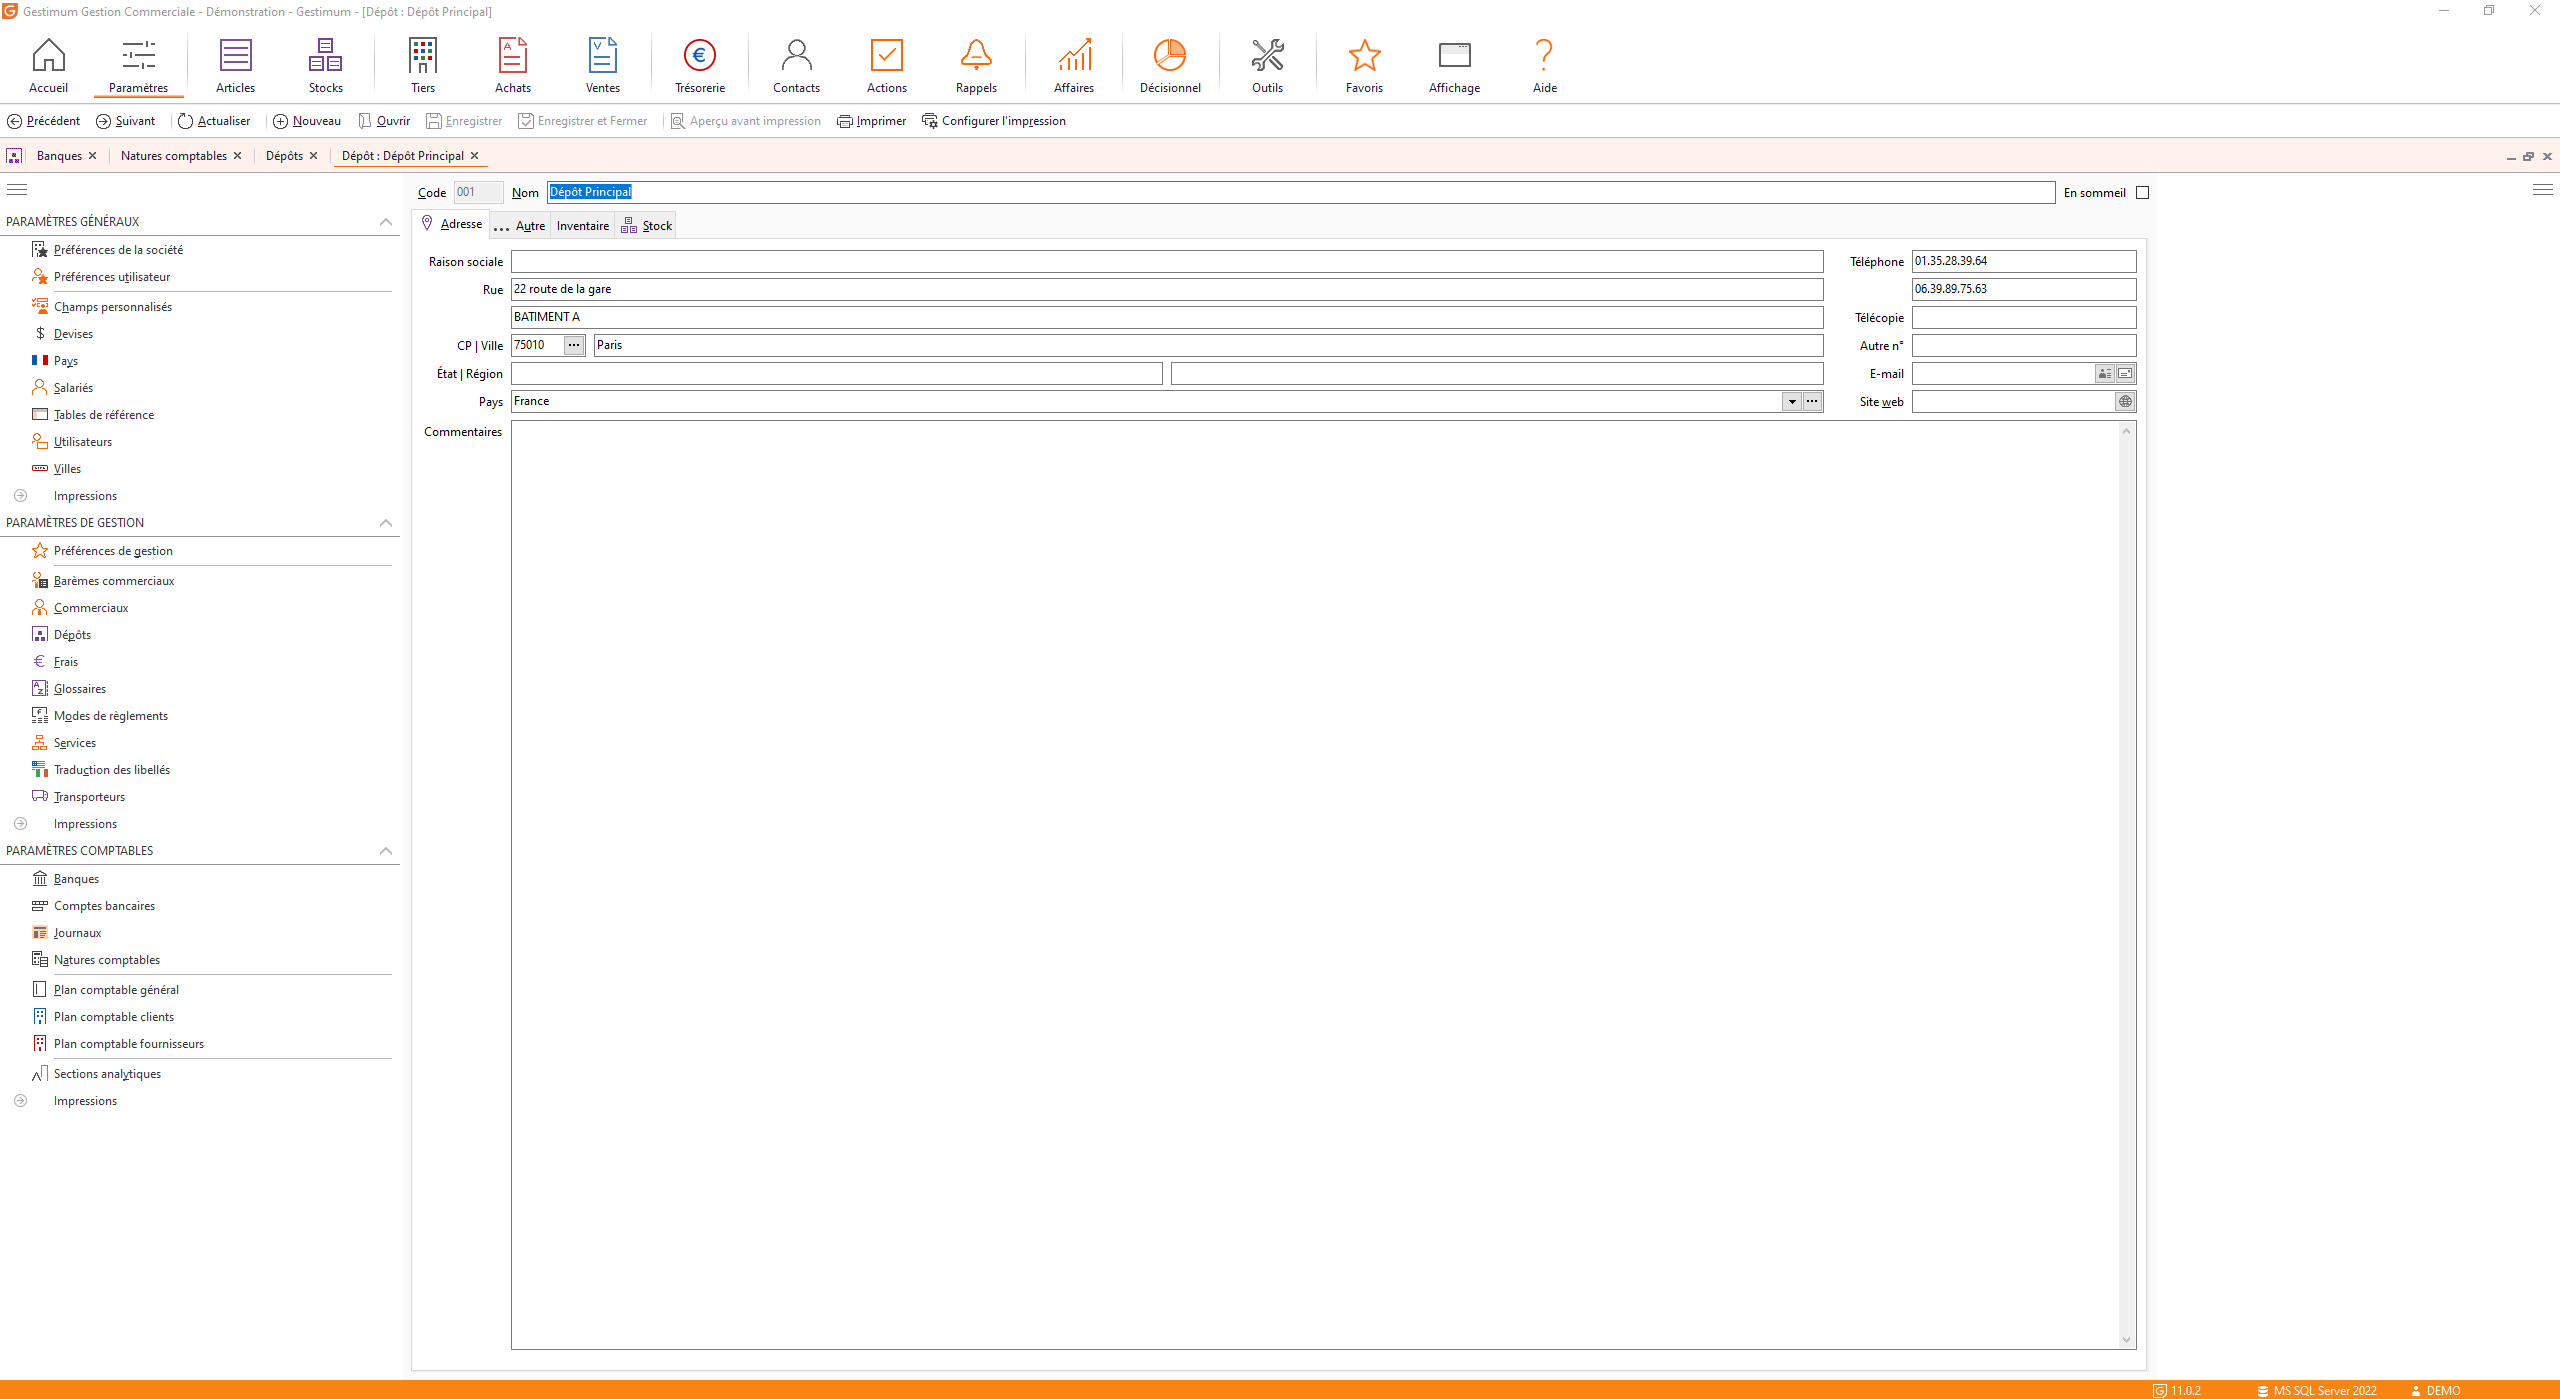
Task: Open the Contacts ribbon icon
Action: [x=796, y=66]
